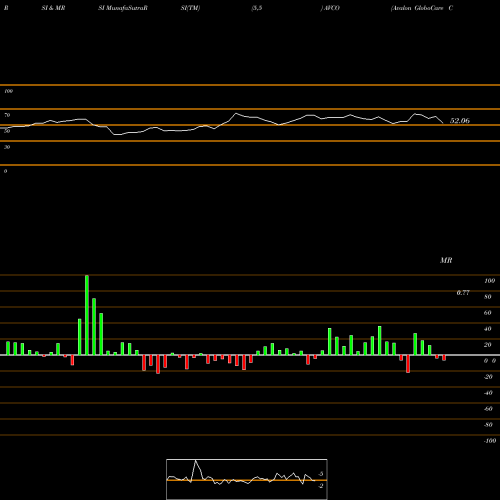Click the '(5,5' parameter text
500x500 pixels.
click(x=257, y=8)
